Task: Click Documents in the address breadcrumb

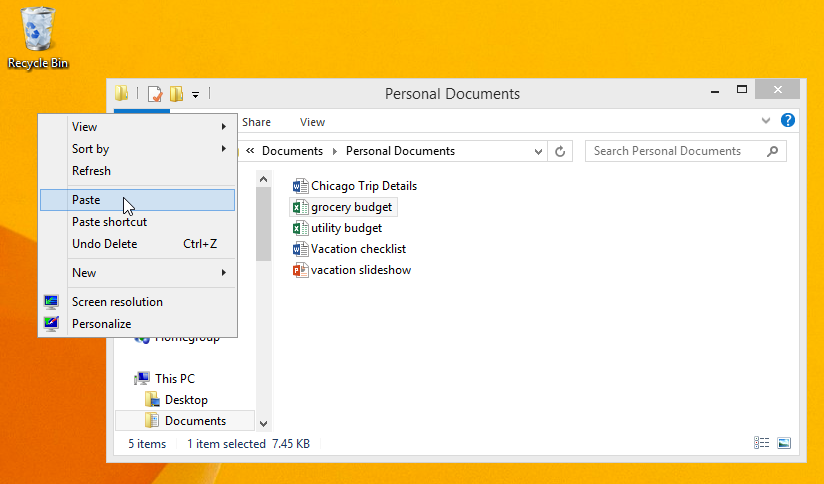Action: coord(292,152)
